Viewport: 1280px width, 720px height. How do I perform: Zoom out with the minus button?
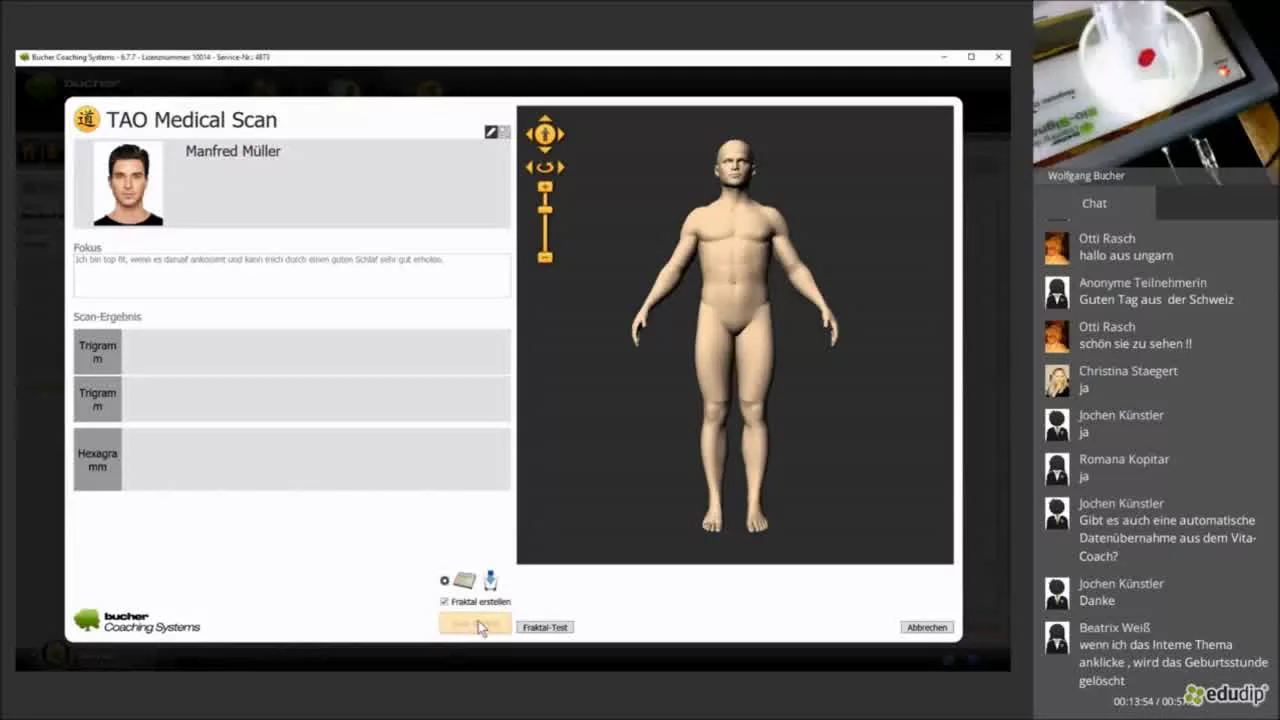pos(545,257)
